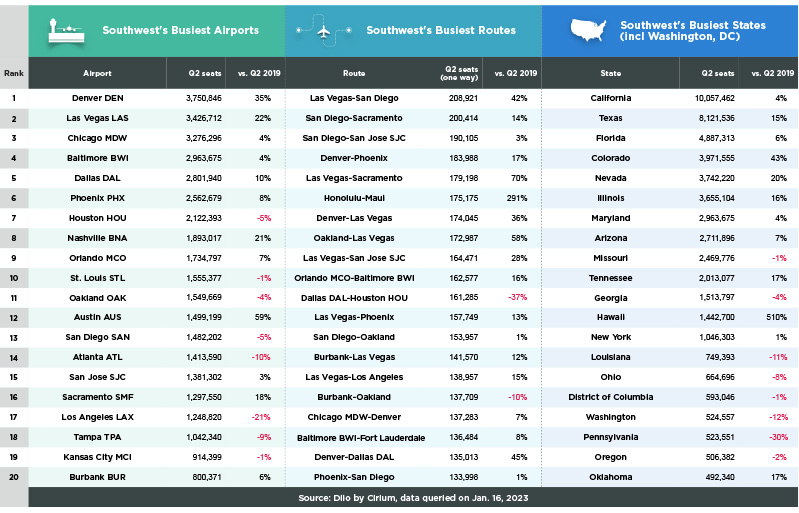Click the 3,750,846 seats value
Viewport: 799px width, 513px height.
click(x=204, y=98)
